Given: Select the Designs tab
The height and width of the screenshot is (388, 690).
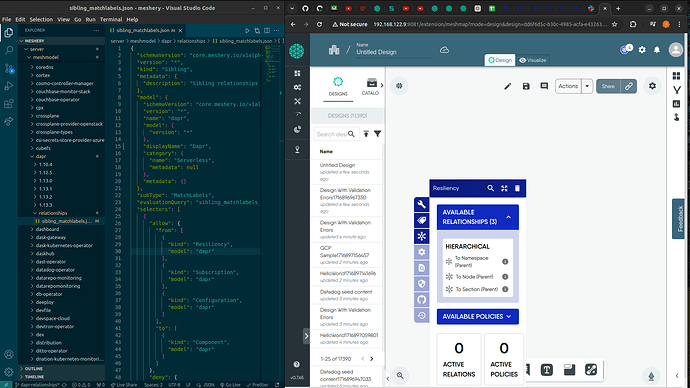Looking at the screenshot, I should coord(338,87).
